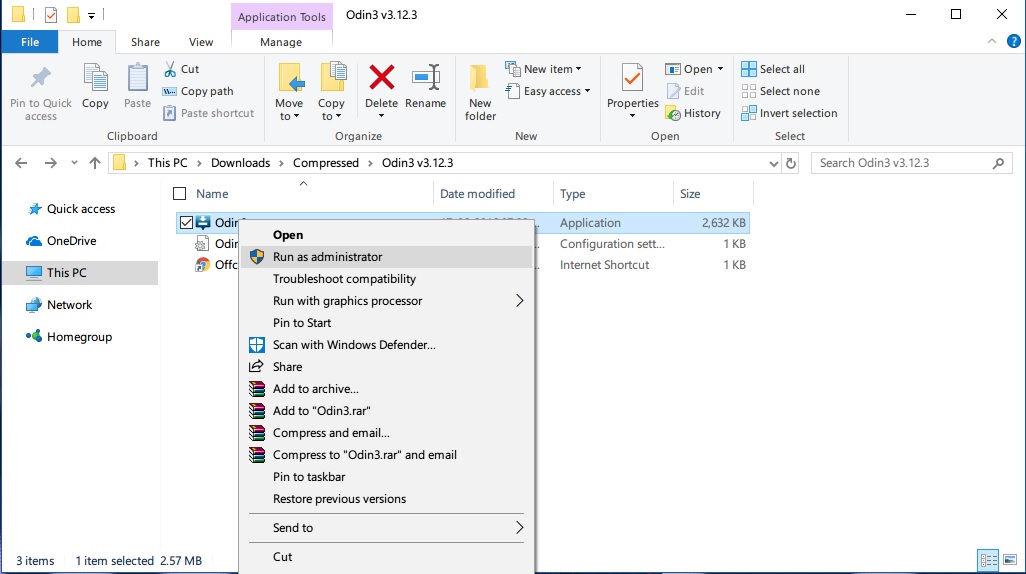Switch to large icons view in status bar
The image size is (1026, 574).
click(1010, 560)
